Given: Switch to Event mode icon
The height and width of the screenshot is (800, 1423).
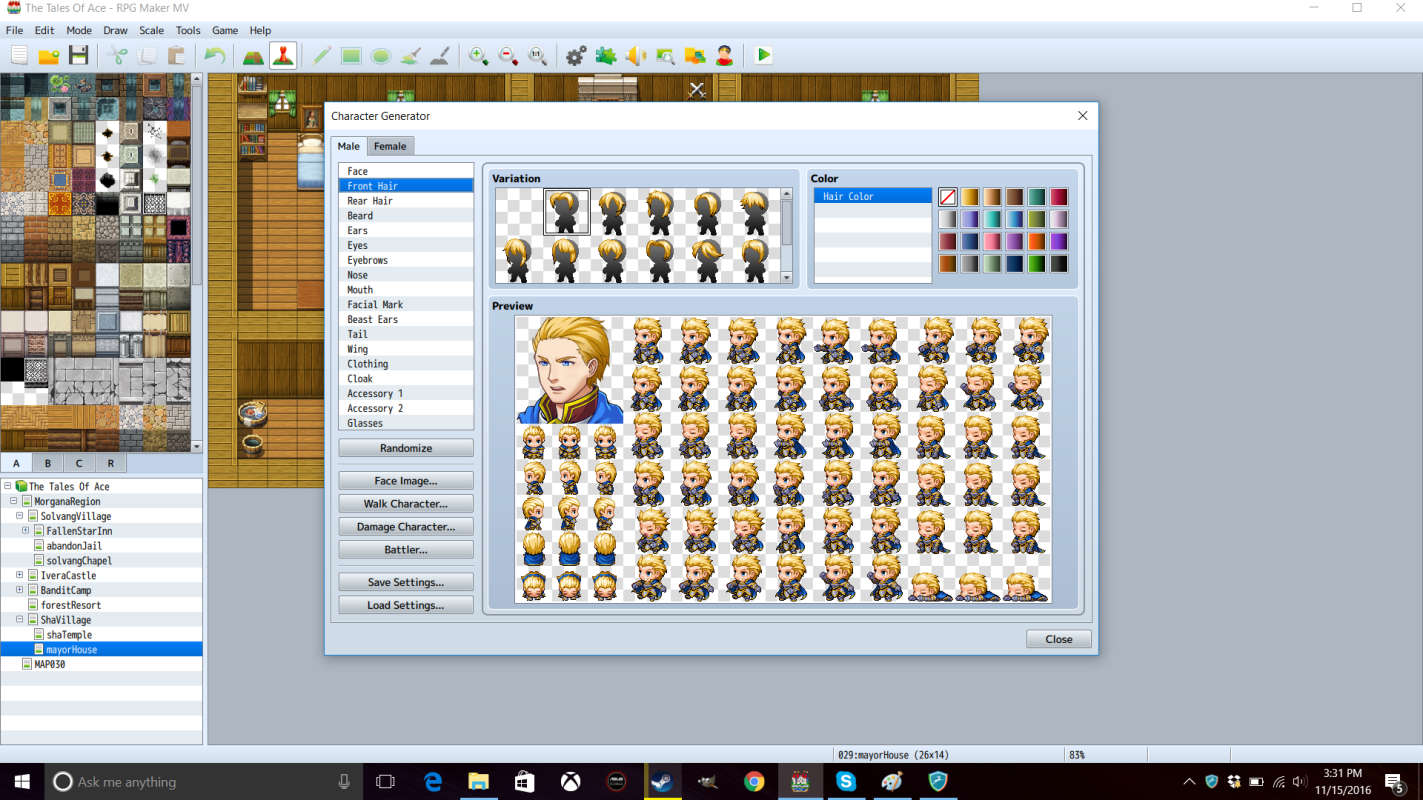Looking at the screenshot, I should coord(283,56).
